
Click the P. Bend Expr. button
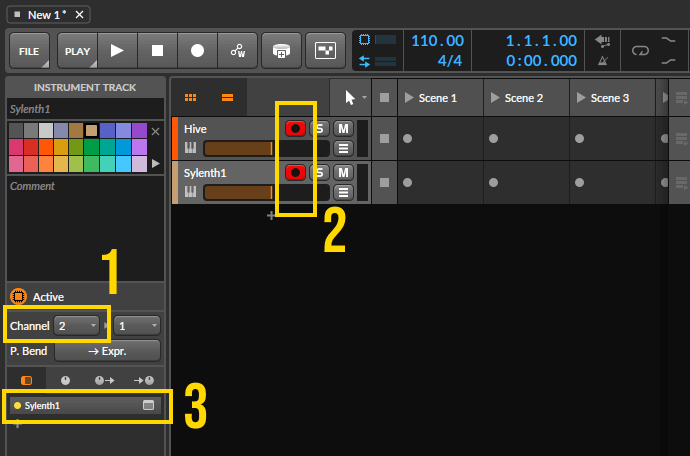coord(107,351)
